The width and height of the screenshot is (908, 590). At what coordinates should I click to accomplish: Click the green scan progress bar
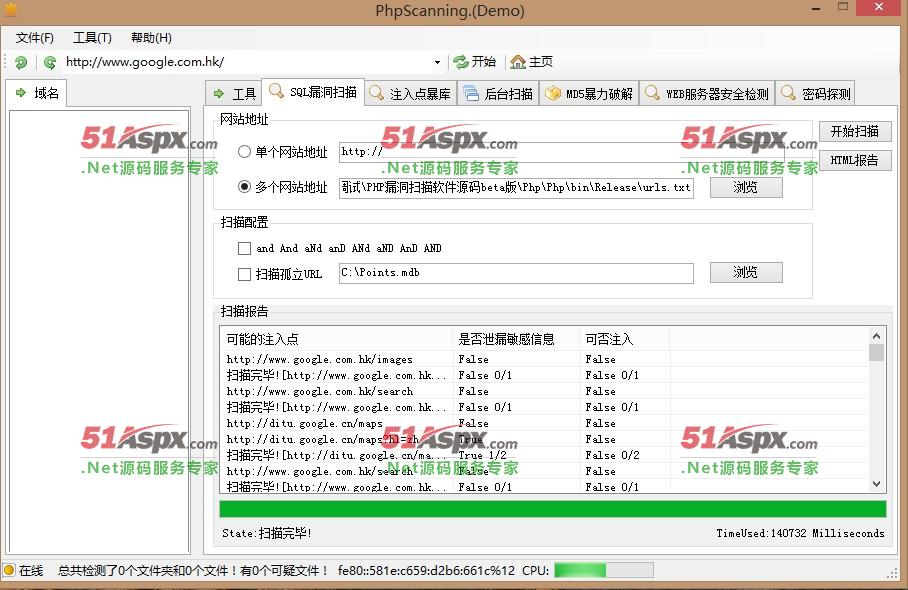pyautogui.click(x=552, y=509)
